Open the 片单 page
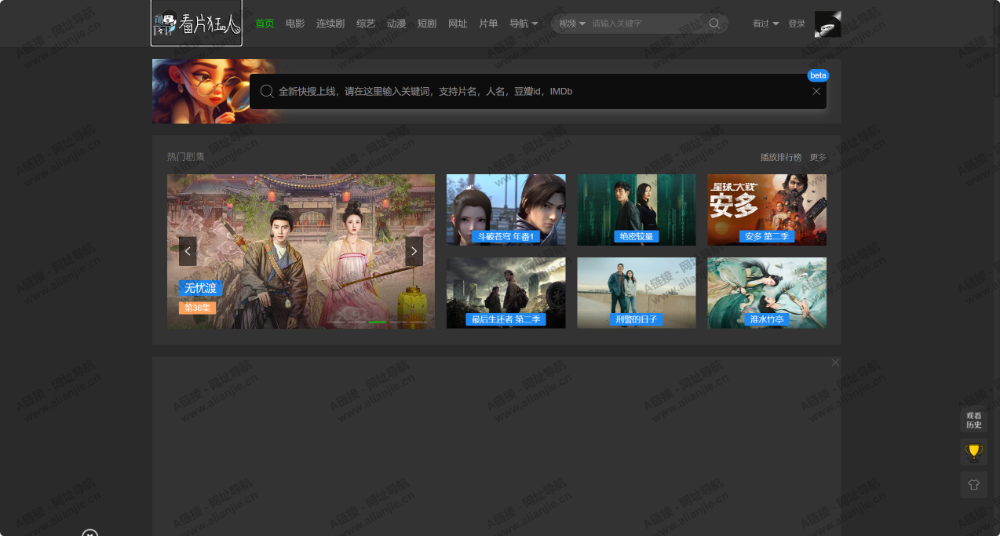The height and width of the screenshot is (536, 1000). click(489, 24)
